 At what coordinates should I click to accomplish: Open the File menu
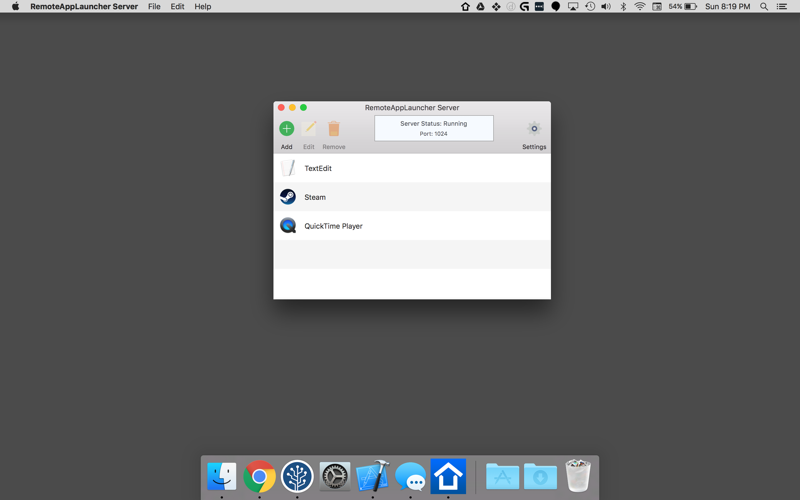tap(154, 7)
